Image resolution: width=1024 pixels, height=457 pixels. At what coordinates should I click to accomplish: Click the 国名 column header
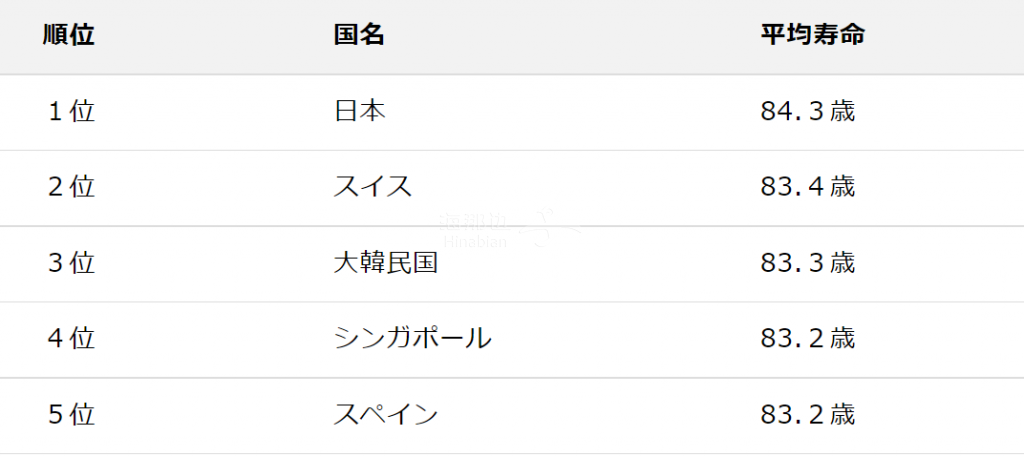point(359,35)
